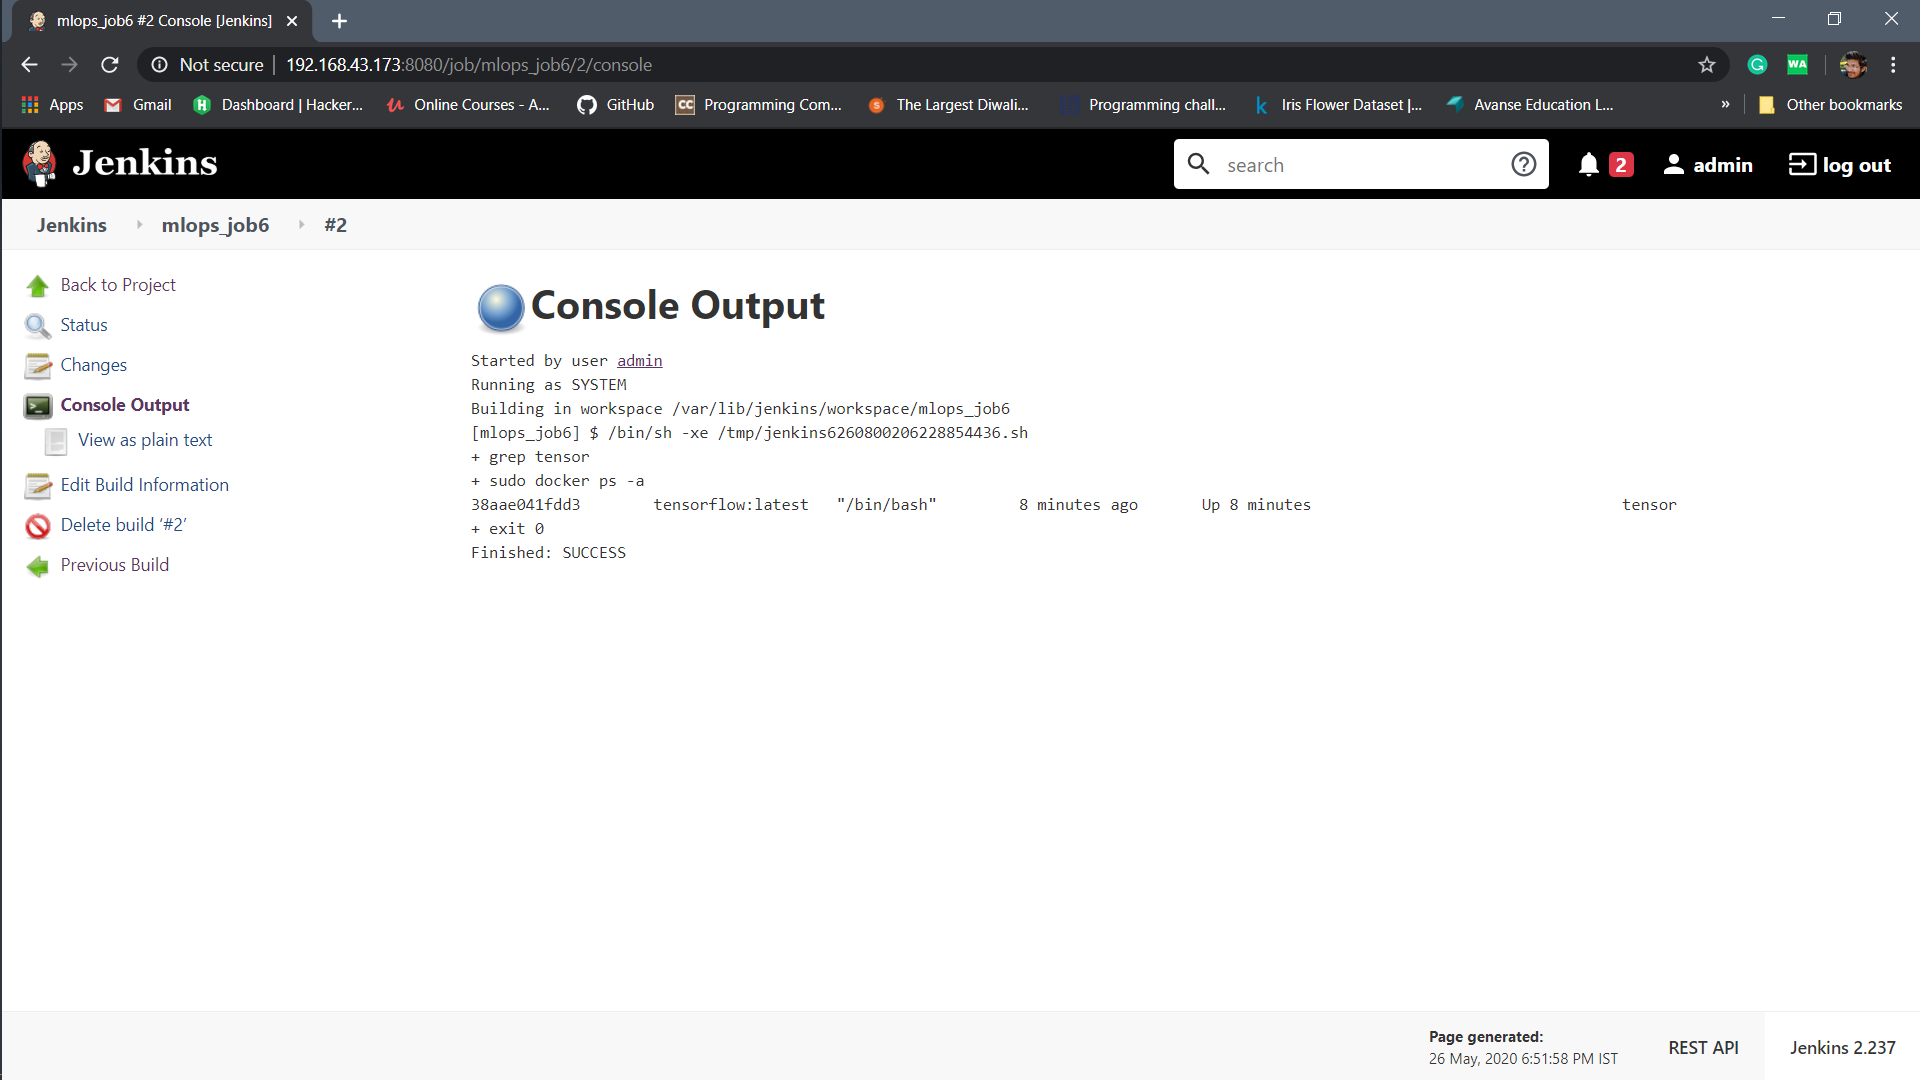Open a new browser tab
Screen dimensions: 1920x1080
click(339, 21)
